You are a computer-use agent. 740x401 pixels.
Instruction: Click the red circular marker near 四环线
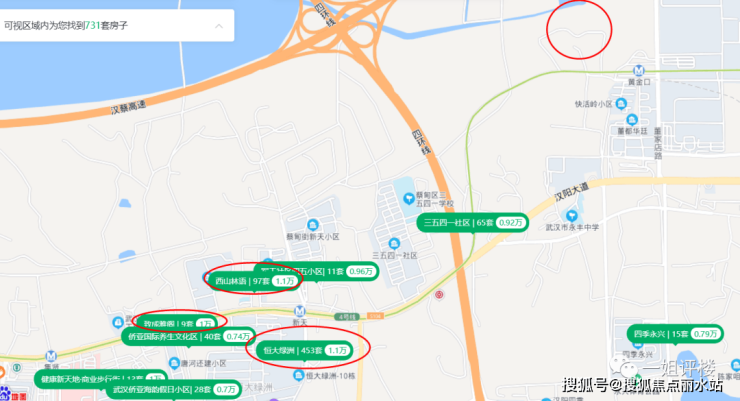[x=439, y=295]
